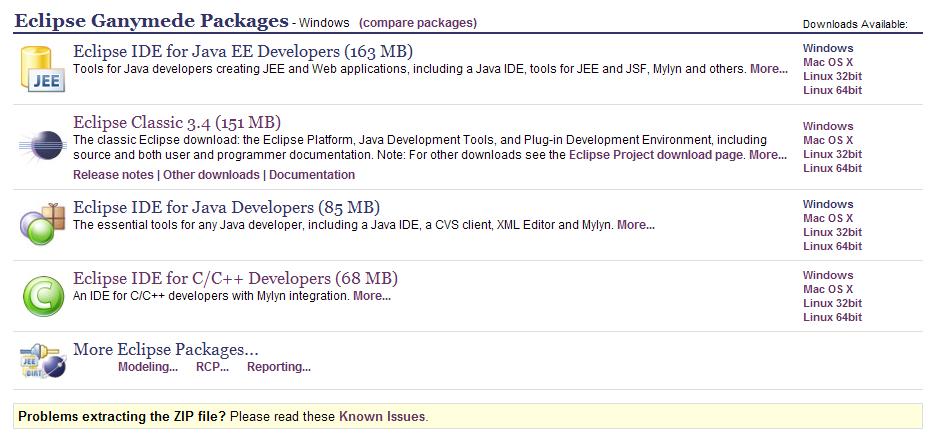This screenshot has height=442, width=929.
Task: Download C/C++ package for Linux 64bit
Action: [832, 318]
